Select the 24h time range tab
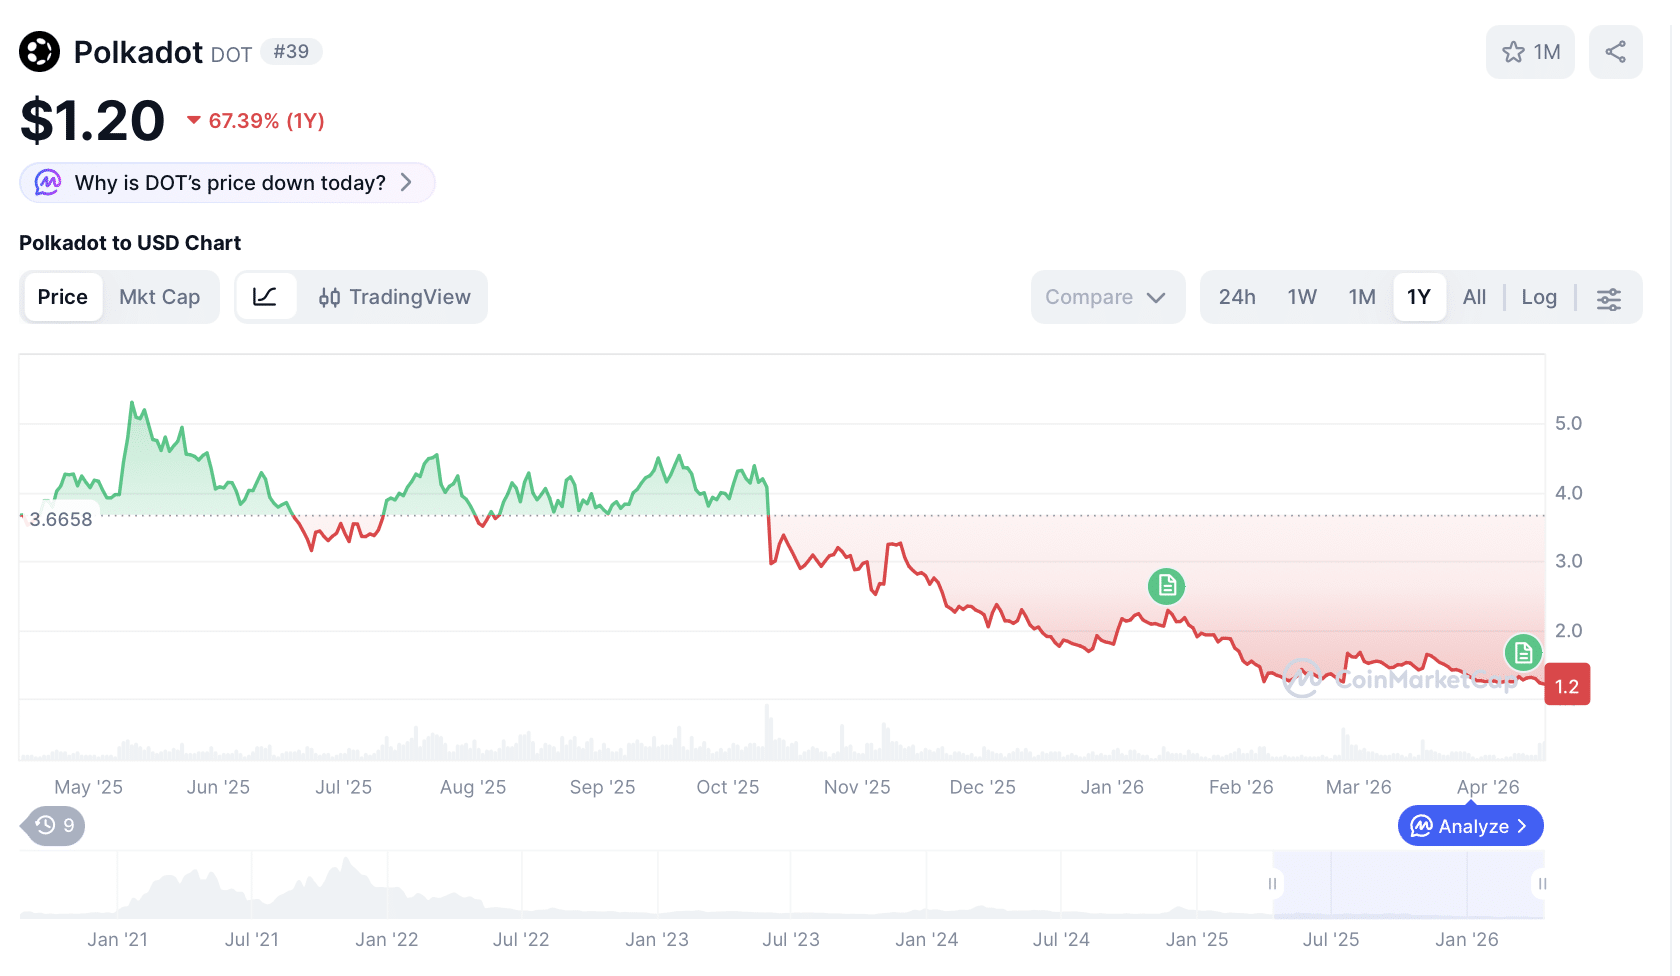The height and width of the screenshot is (976, 1680). [1237, 297]
